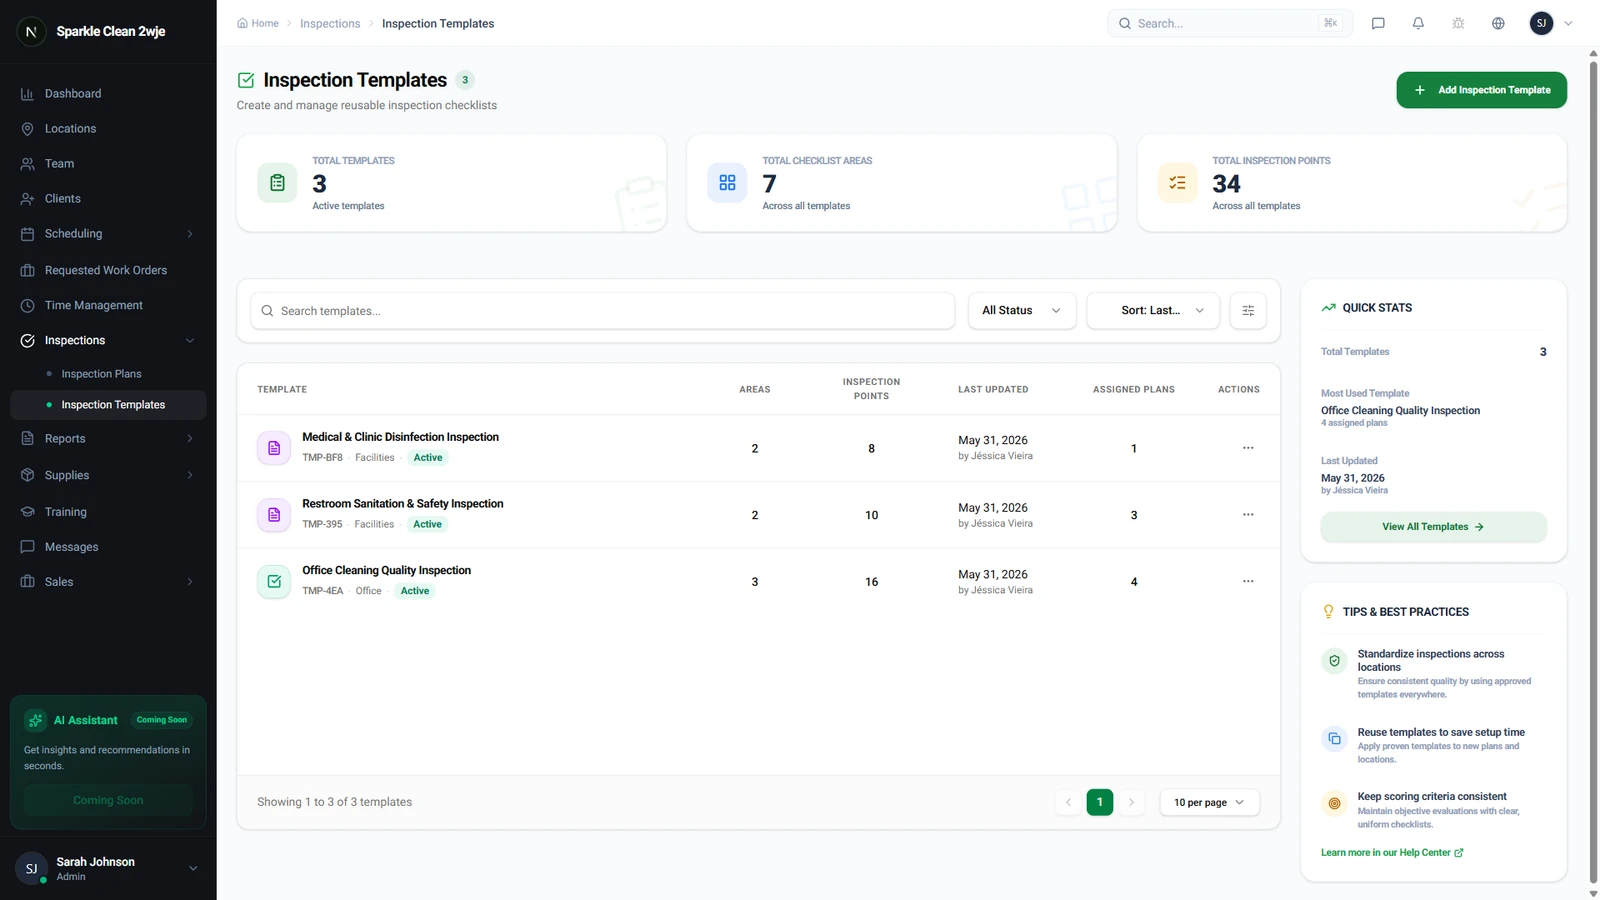Viewport: 1600px width, 900px height.
Task: Click View All Templates button
Action: click(x=1433, y=527)
